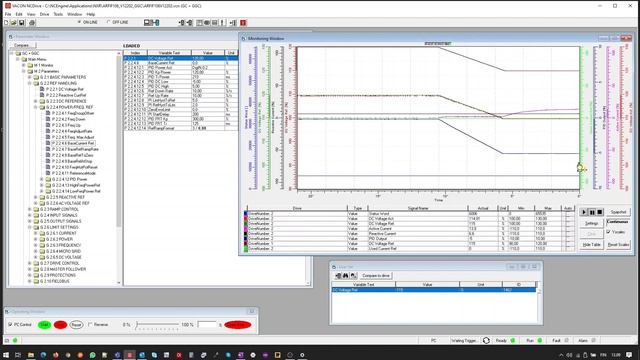Click the reference percentage slider
640x360 pixels.
click(x=158, y=325)
